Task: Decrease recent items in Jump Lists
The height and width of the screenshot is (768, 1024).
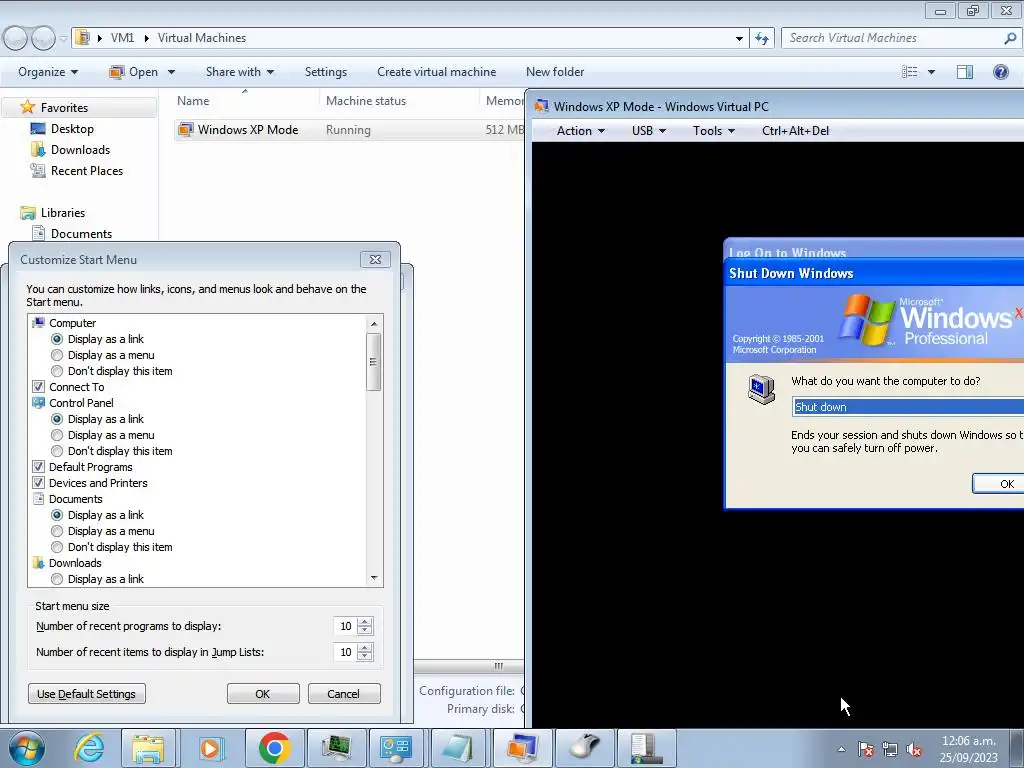Action: (x=365, y=656)
